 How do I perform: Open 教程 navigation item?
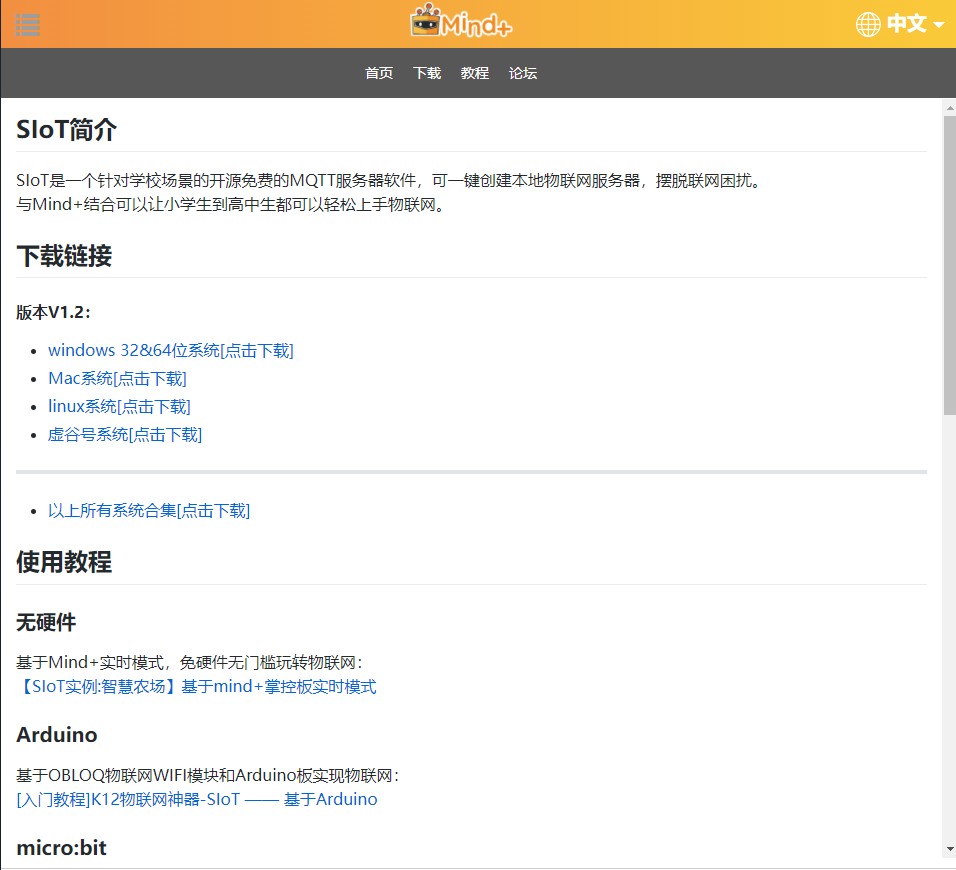[x=475, y=73]
